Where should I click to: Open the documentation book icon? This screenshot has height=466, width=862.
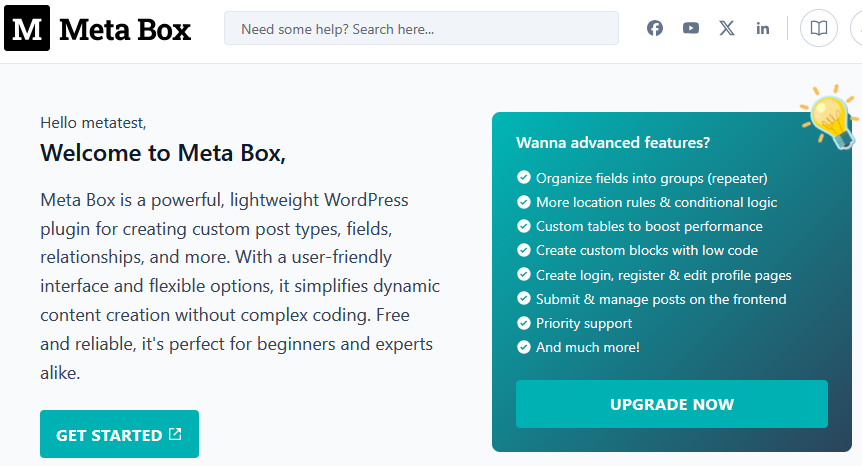point(819,28)
